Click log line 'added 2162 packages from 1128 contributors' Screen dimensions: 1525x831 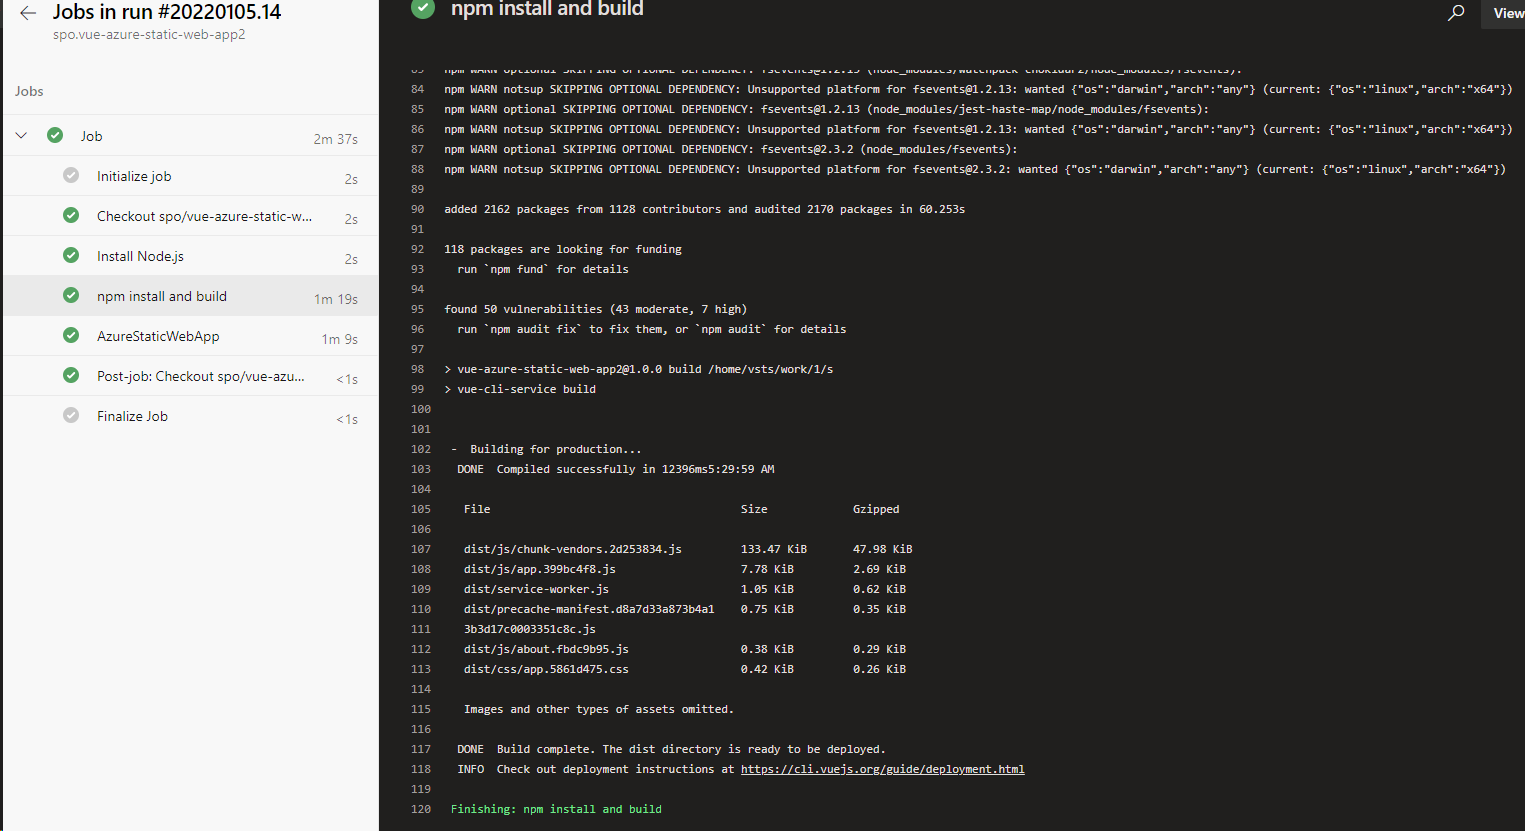click(x=704, y=209)
